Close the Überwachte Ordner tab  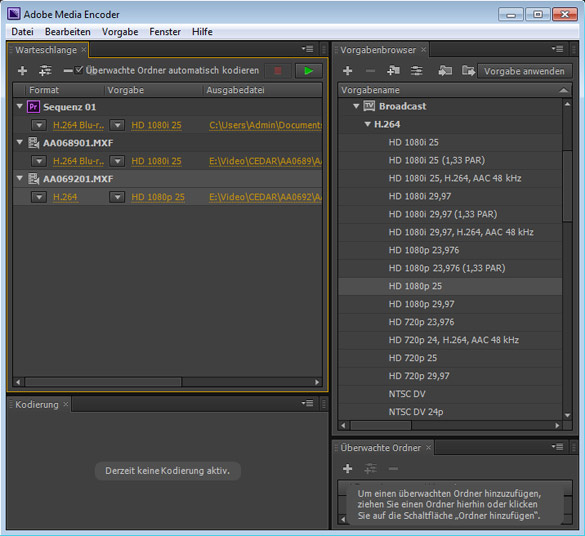pyautogui.click(x=429, y=448)
